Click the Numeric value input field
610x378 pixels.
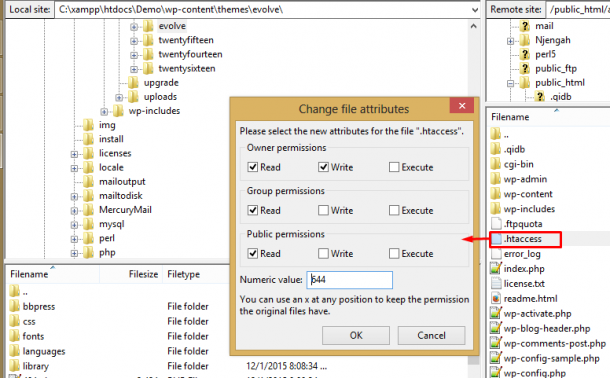pos(350,280)
